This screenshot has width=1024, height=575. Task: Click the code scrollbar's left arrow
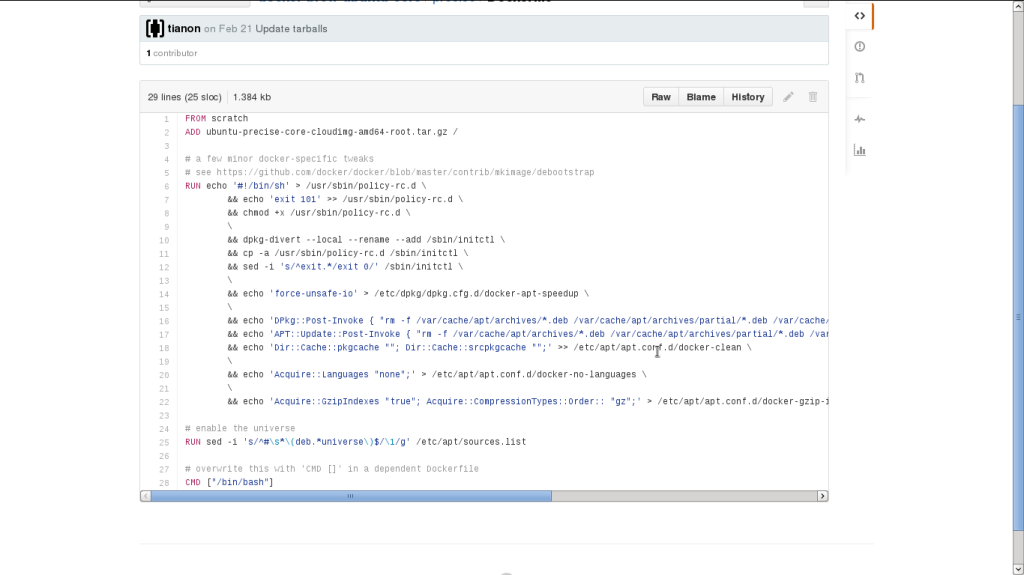(146, 496)
